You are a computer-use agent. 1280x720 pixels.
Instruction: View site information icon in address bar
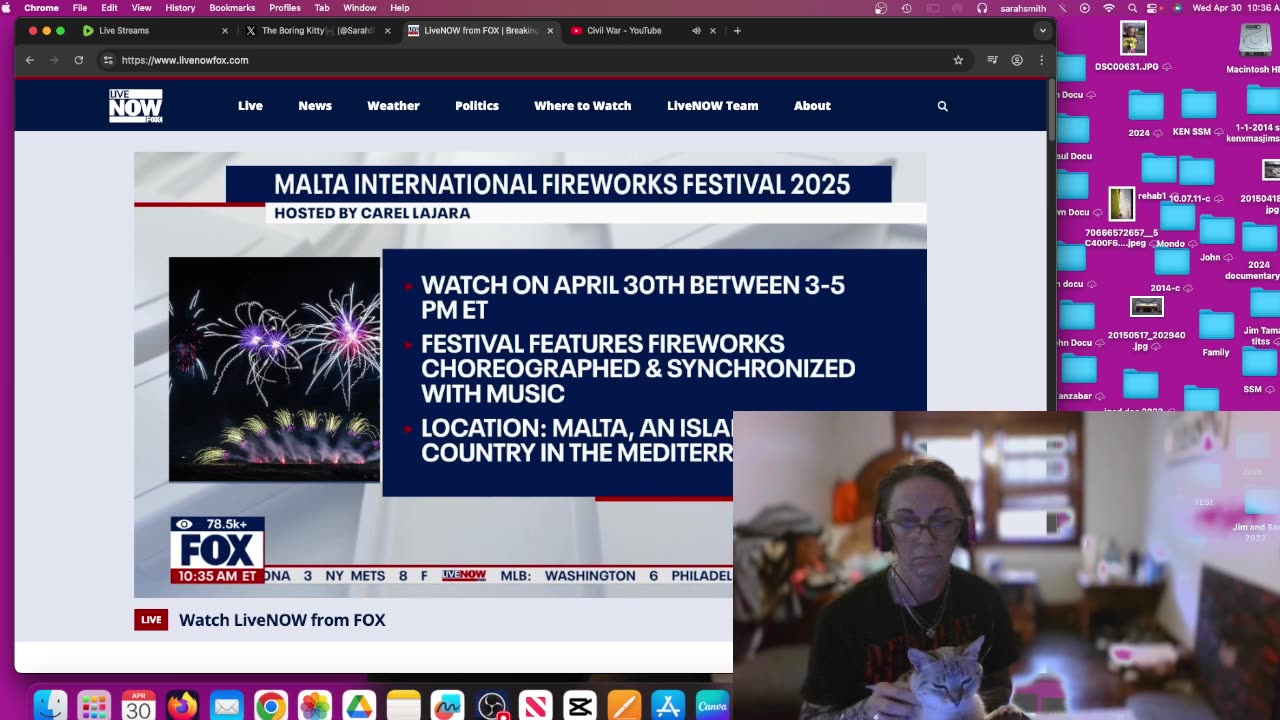click(108, 60)
